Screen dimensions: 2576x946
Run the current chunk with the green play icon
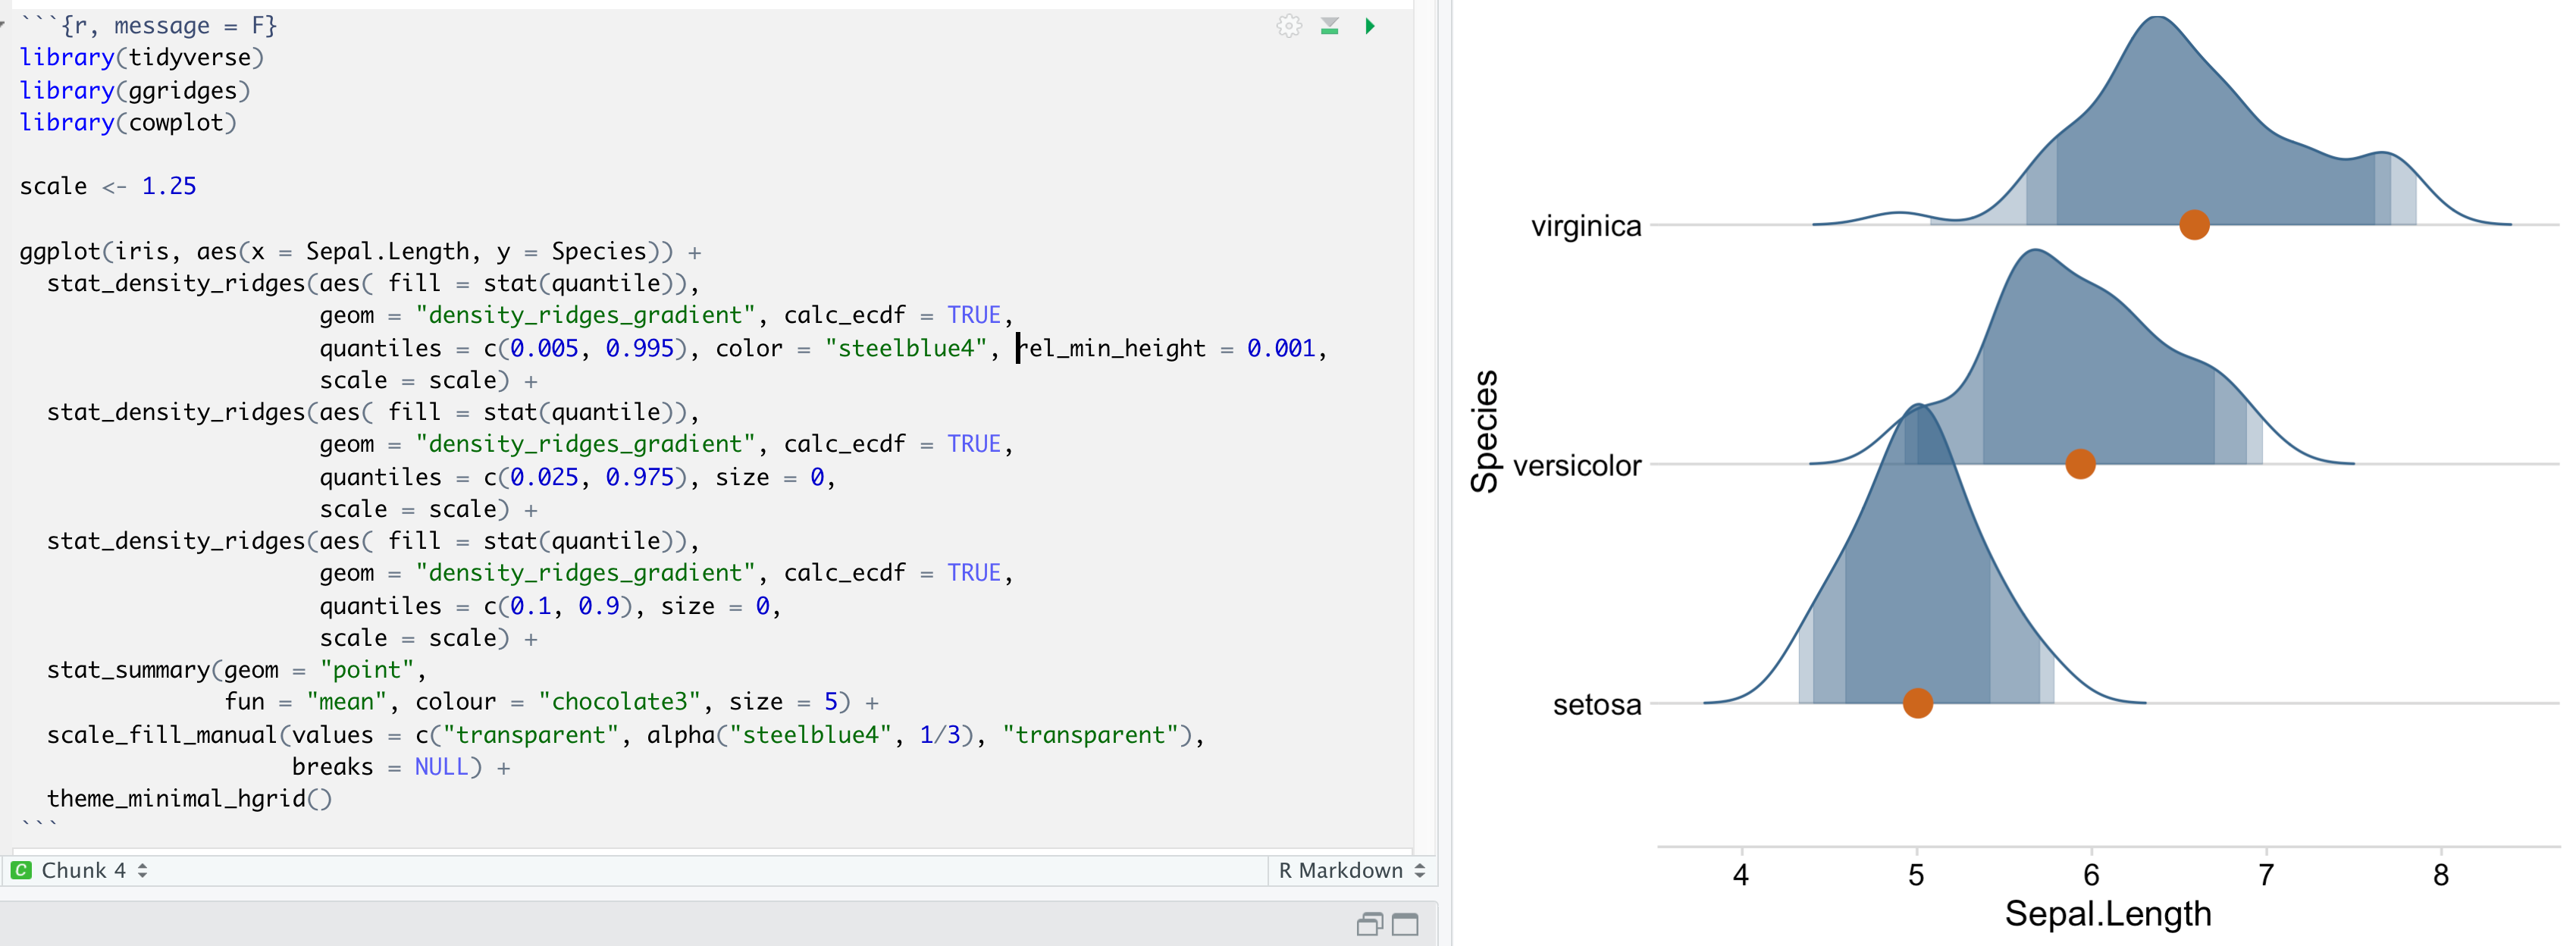click(x=1370, y=26)
